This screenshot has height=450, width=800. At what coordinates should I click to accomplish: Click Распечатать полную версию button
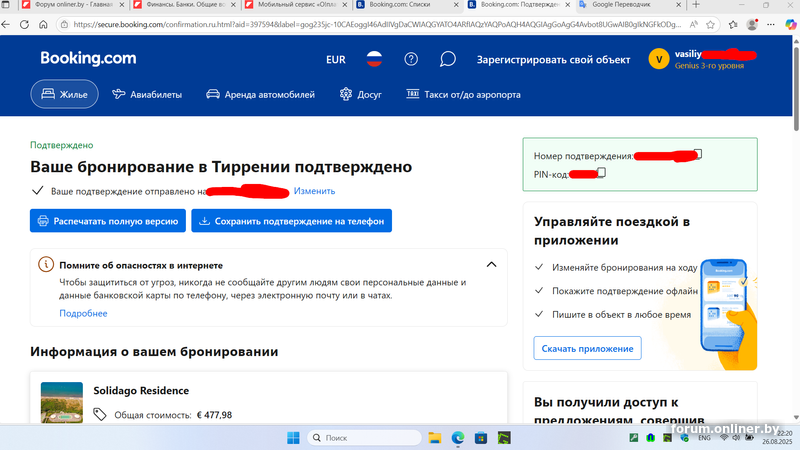(108, 221)
